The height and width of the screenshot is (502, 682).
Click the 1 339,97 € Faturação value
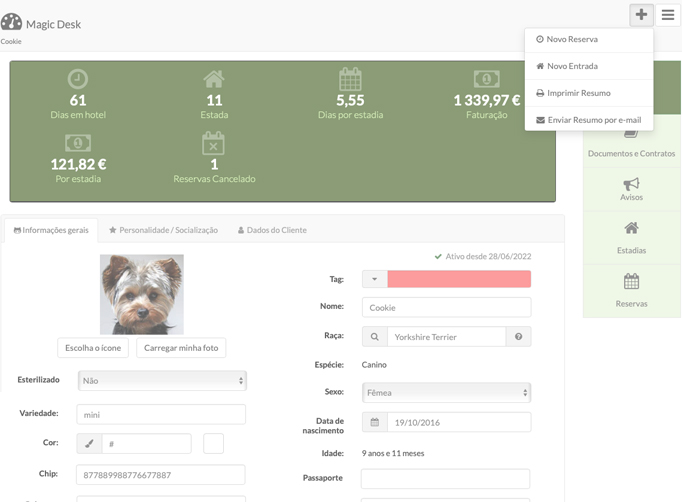point(487,100)
